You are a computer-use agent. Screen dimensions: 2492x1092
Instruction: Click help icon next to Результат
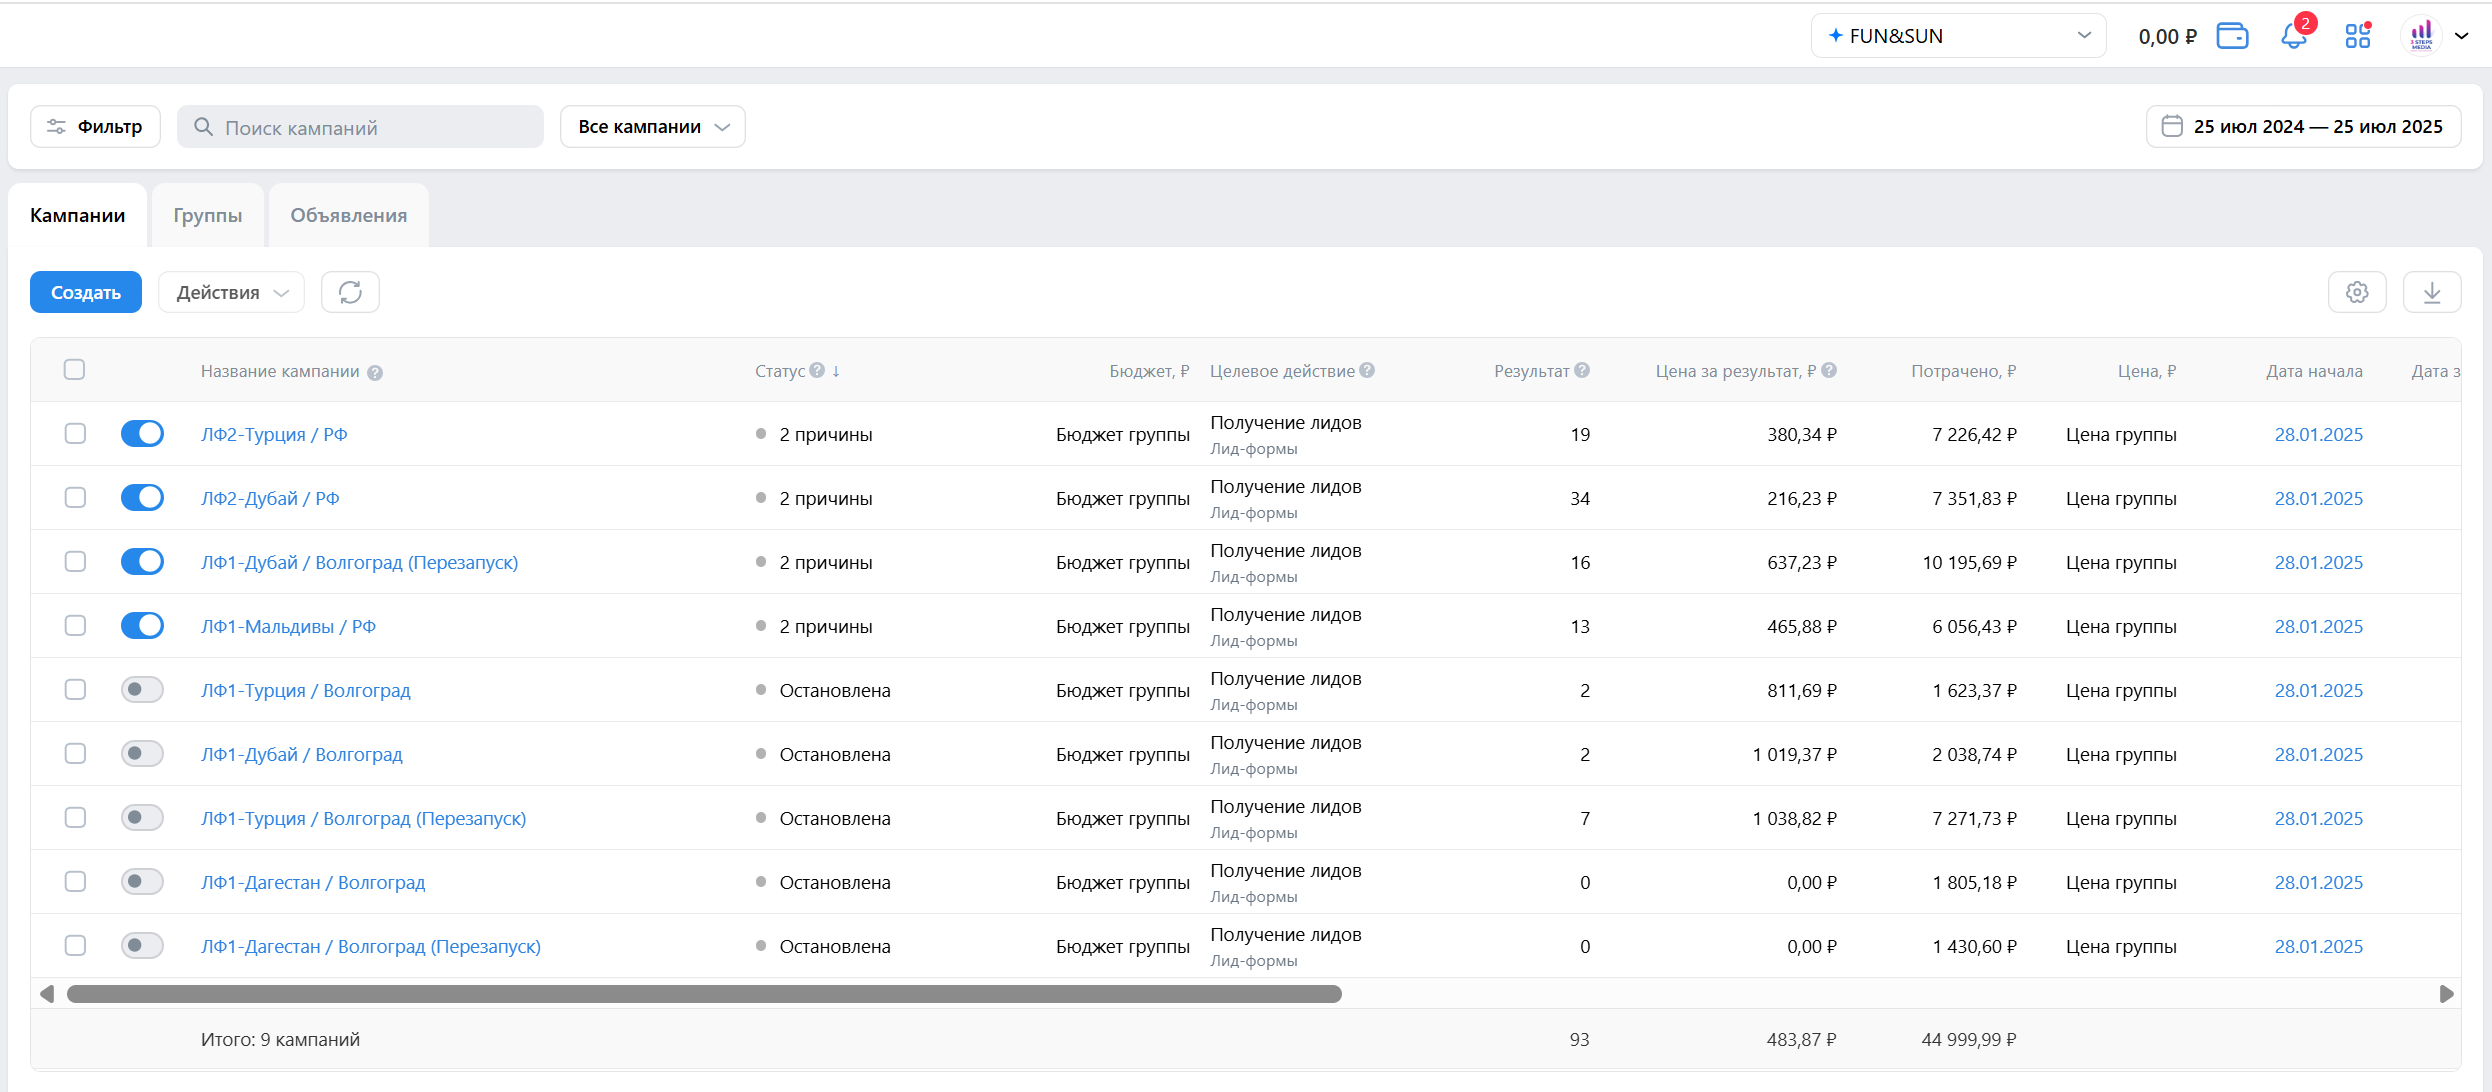coord(1582,370)
